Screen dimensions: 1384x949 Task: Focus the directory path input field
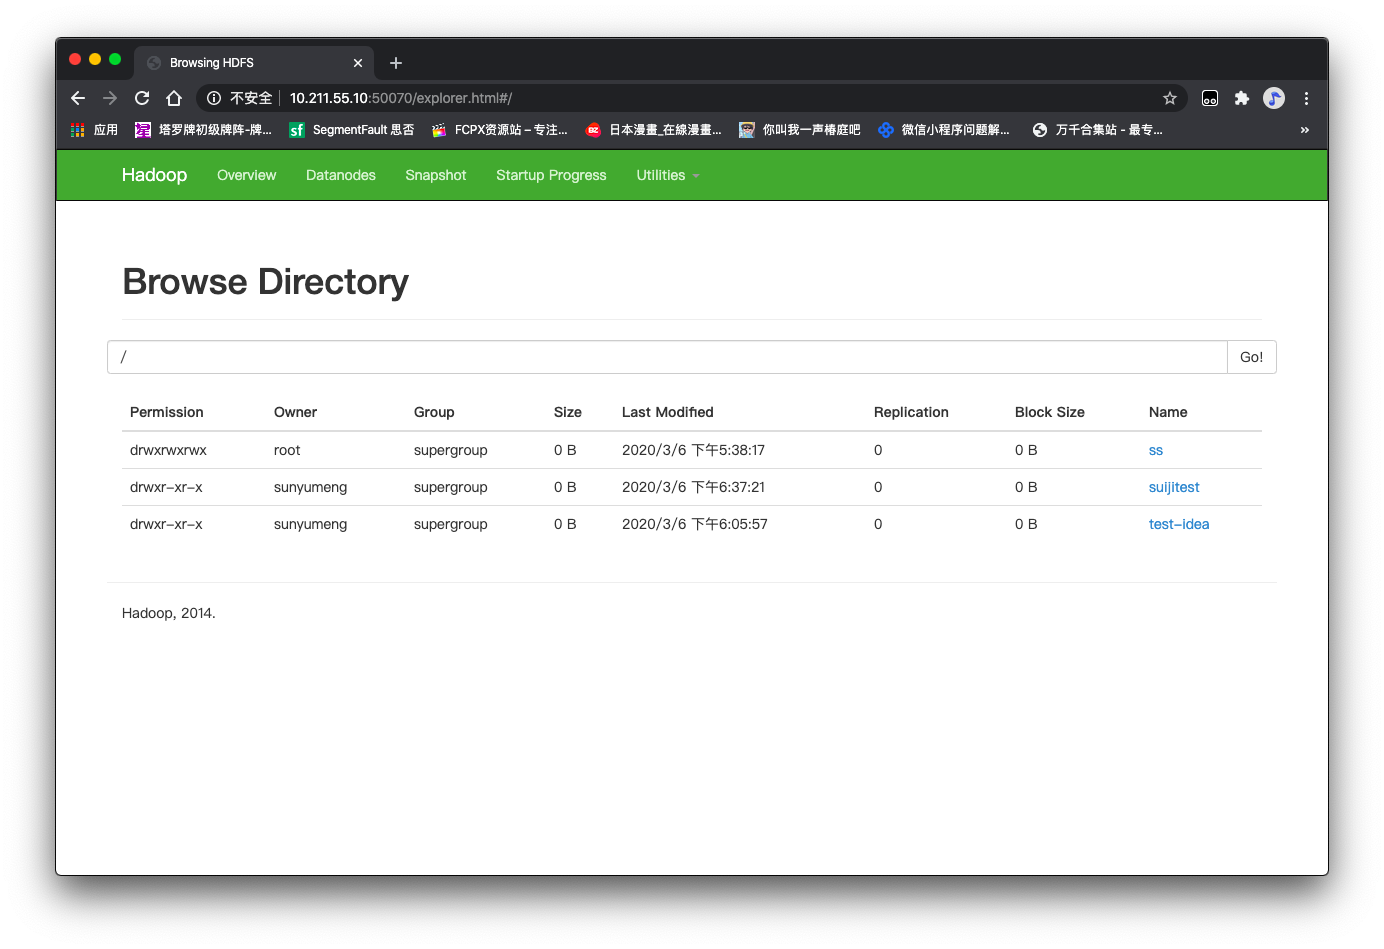[667, 357]
